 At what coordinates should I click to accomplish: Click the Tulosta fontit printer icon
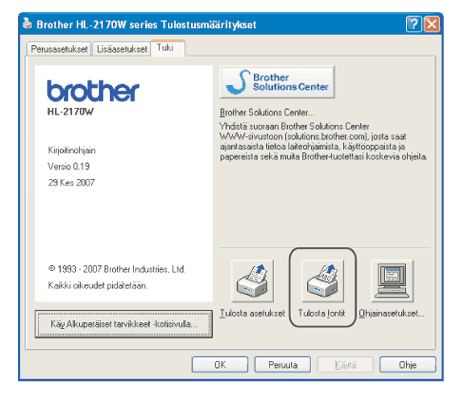pos(322,281)
